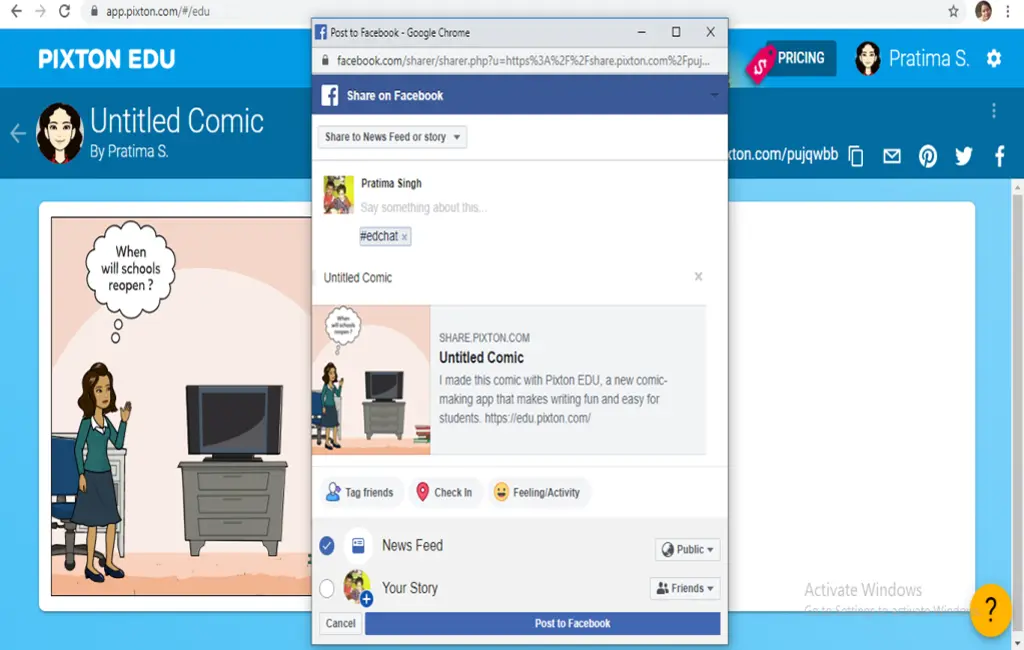Click the browser forward arrow
The image size is (1024, 650).
(40, 11)
